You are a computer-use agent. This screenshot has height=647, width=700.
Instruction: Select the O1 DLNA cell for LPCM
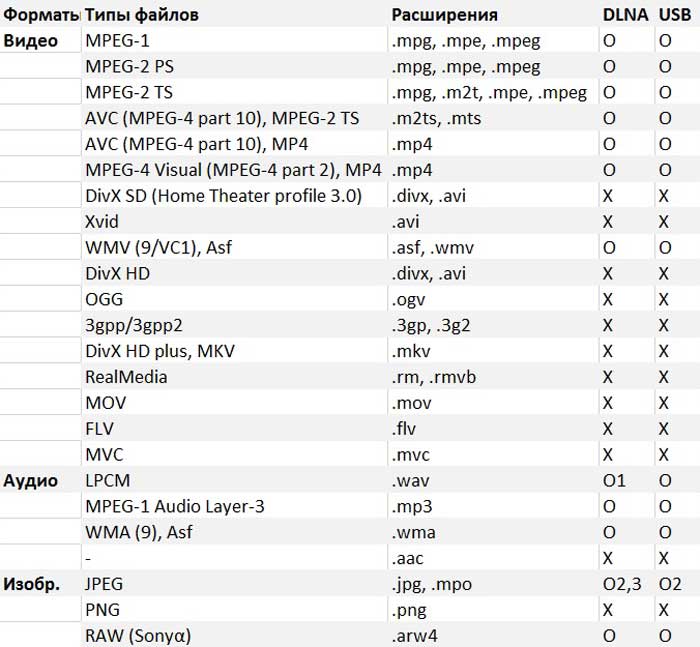(x=626, y=480)
